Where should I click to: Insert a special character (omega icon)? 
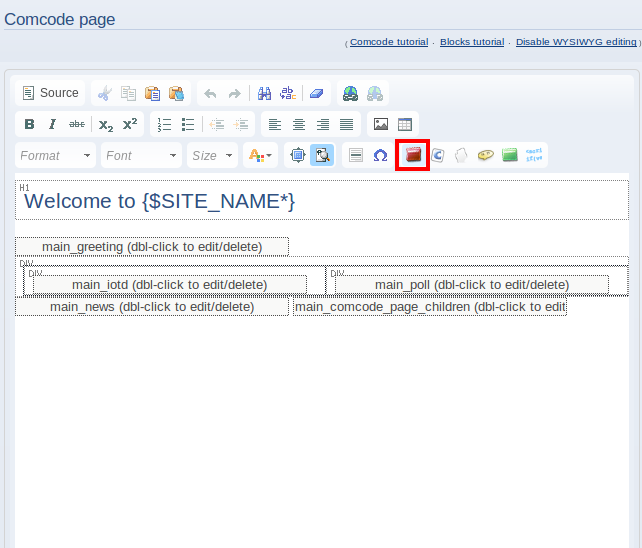point(380,156)
